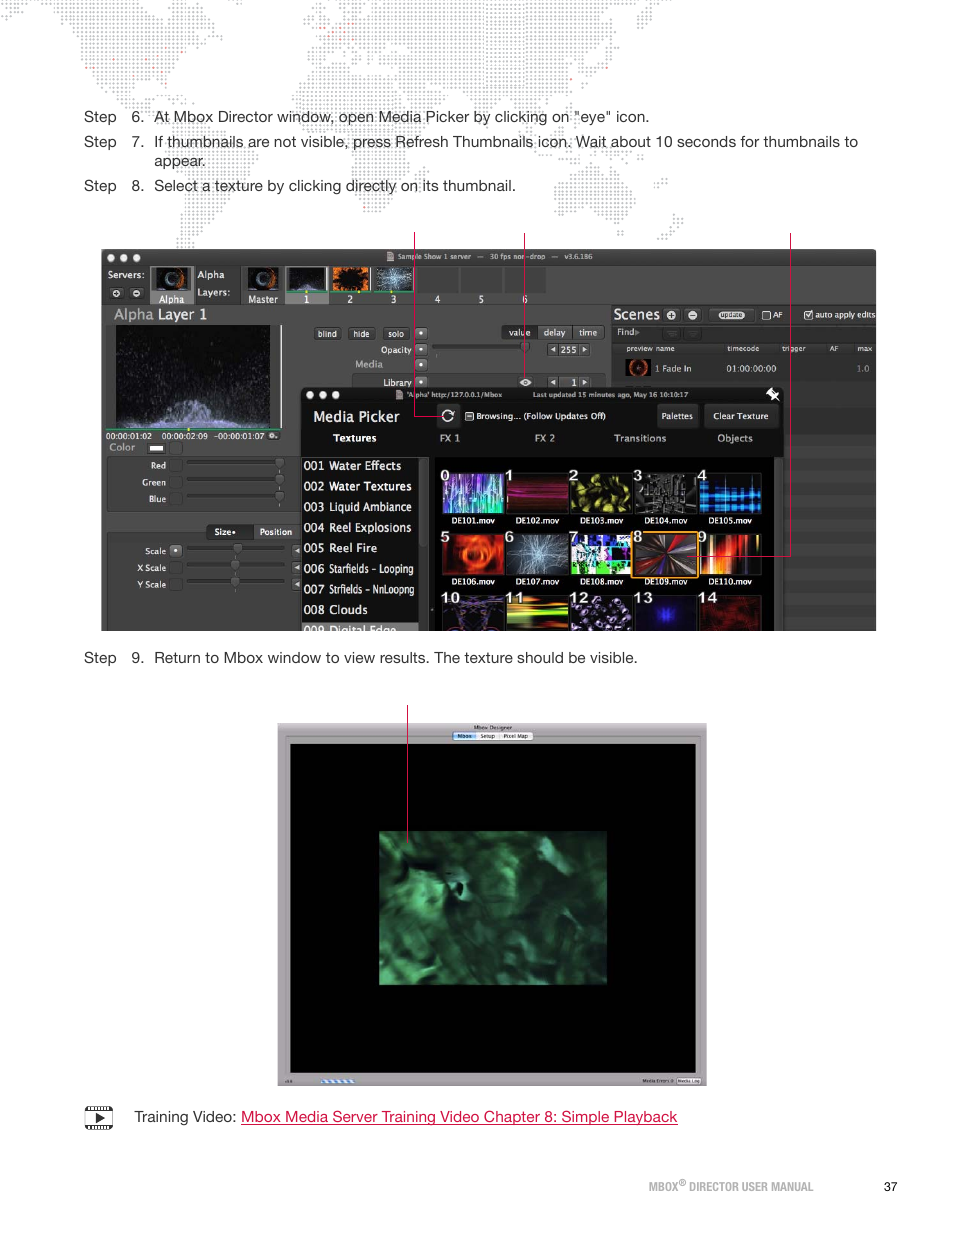
Task: Click the Opacity parameter select button
Action: click(x=421, y=349)
